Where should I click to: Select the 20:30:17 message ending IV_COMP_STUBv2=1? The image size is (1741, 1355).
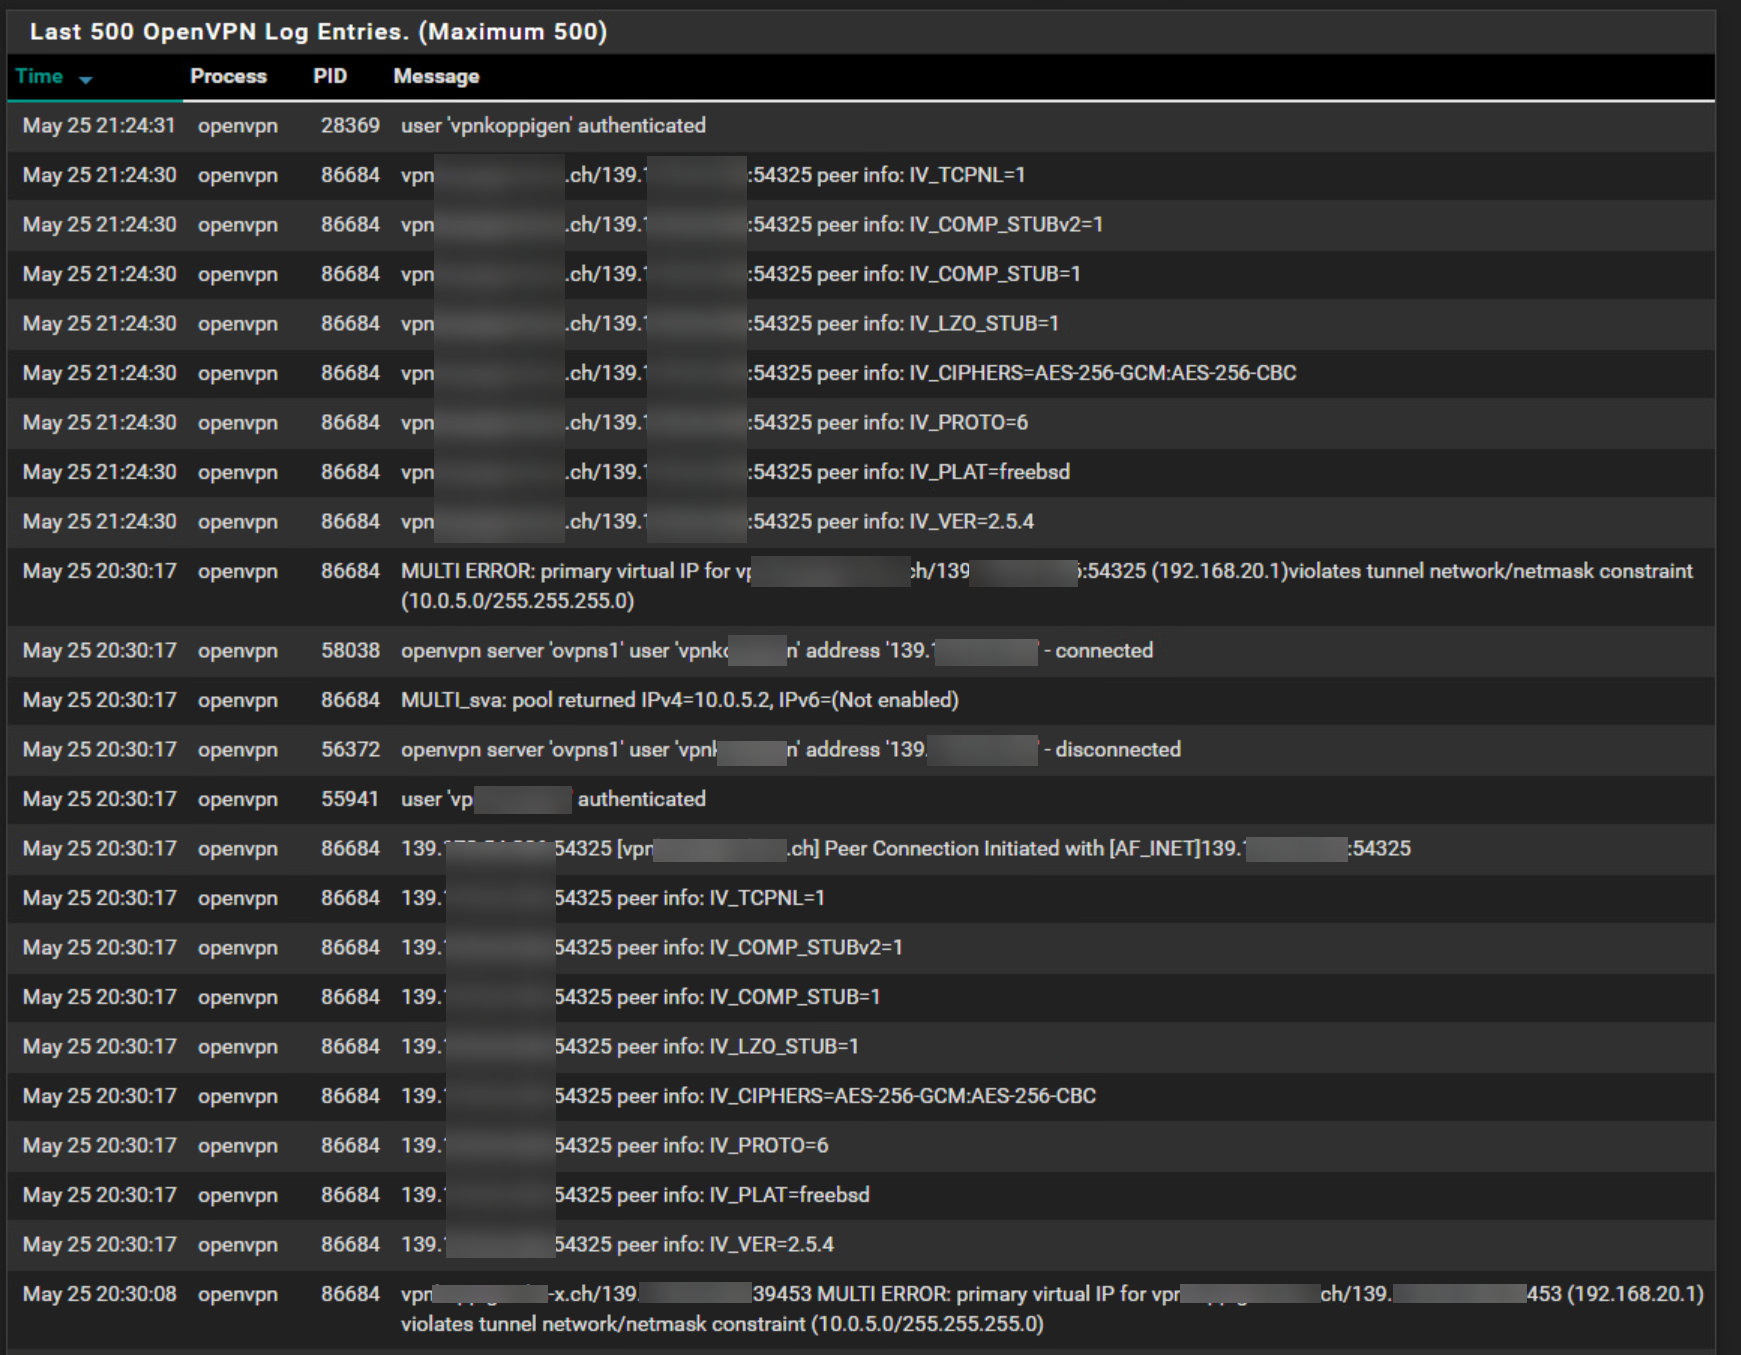coord(652,948)
